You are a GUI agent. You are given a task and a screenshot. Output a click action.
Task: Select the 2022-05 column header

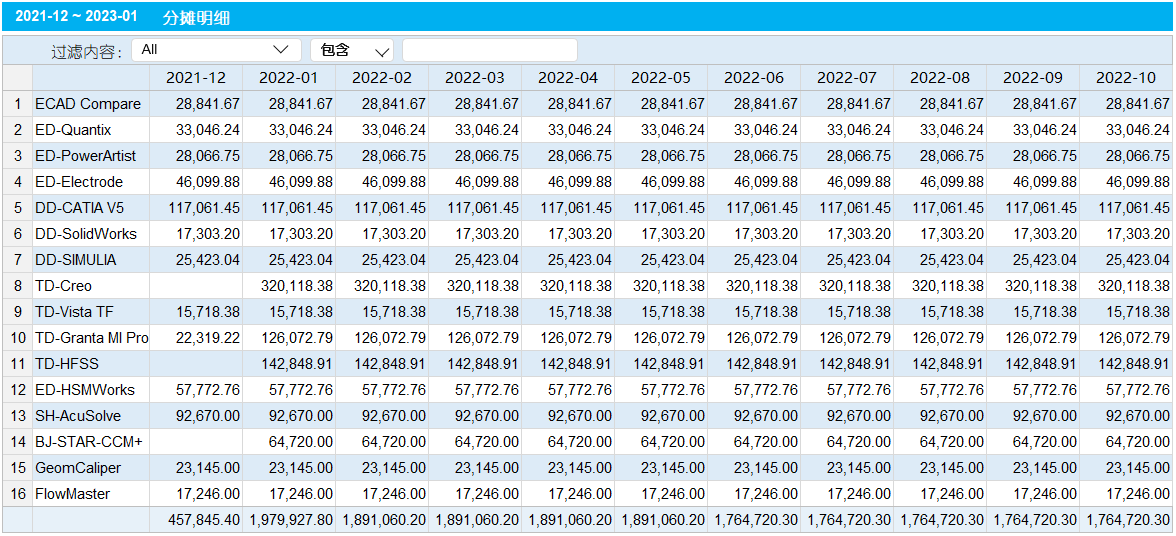click(x=661, y=78)
